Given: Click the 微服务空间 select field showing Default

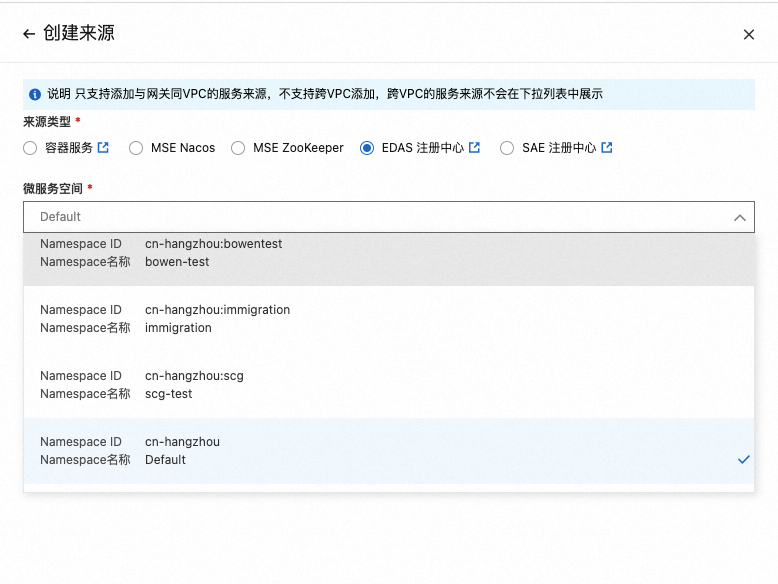Looking at the screenshot, I should (x=389, y=217).
